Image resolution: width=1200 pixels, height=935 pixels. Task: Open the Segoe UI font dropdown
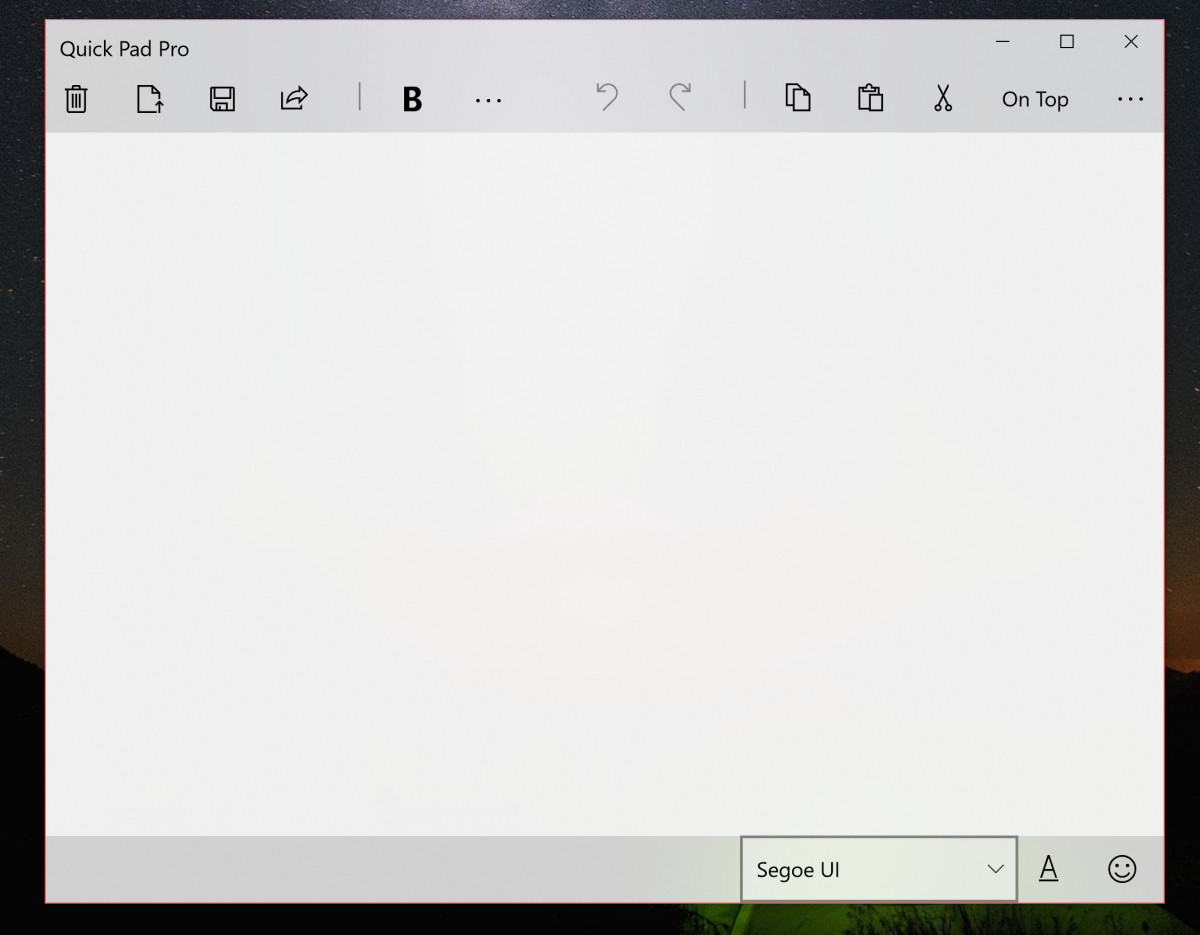click(x=879, y=869)
